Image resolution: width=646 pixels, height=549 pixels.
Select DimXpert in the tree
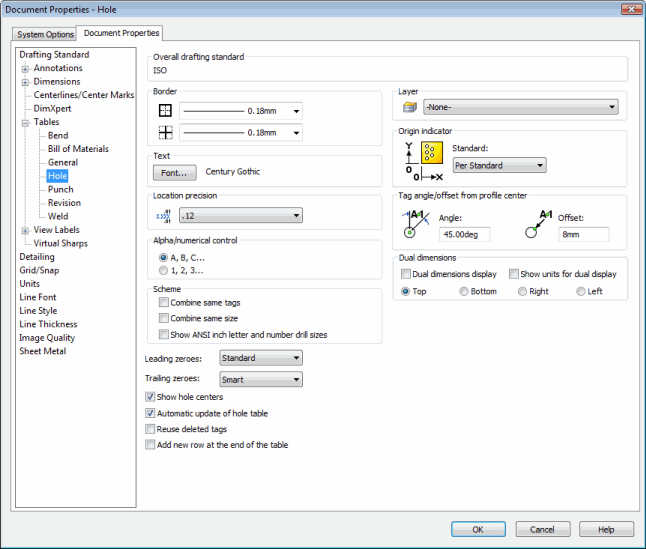coord(52,108)
